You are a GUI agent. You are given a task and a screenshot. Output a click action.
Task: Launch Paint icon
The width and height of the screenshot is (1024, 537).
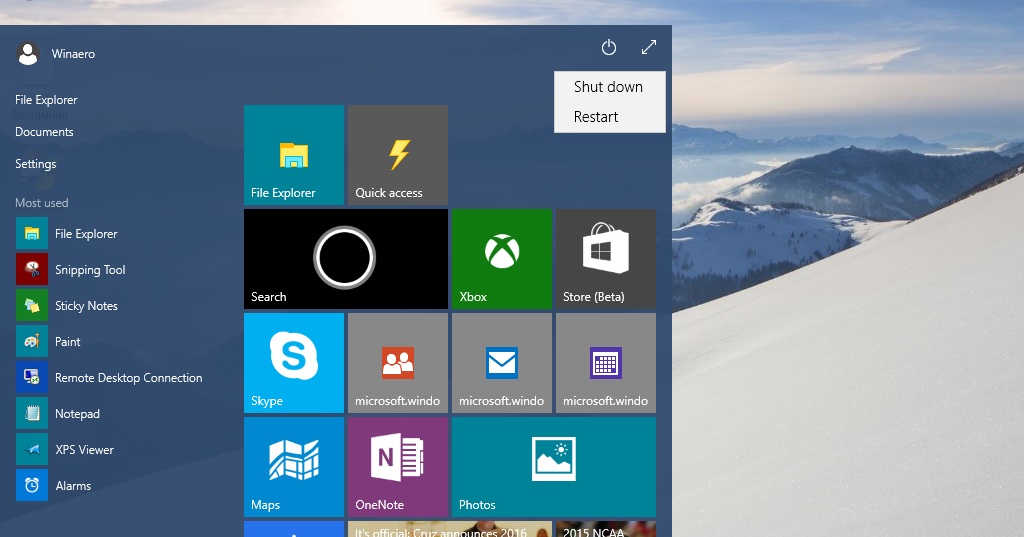coord(32,341)
